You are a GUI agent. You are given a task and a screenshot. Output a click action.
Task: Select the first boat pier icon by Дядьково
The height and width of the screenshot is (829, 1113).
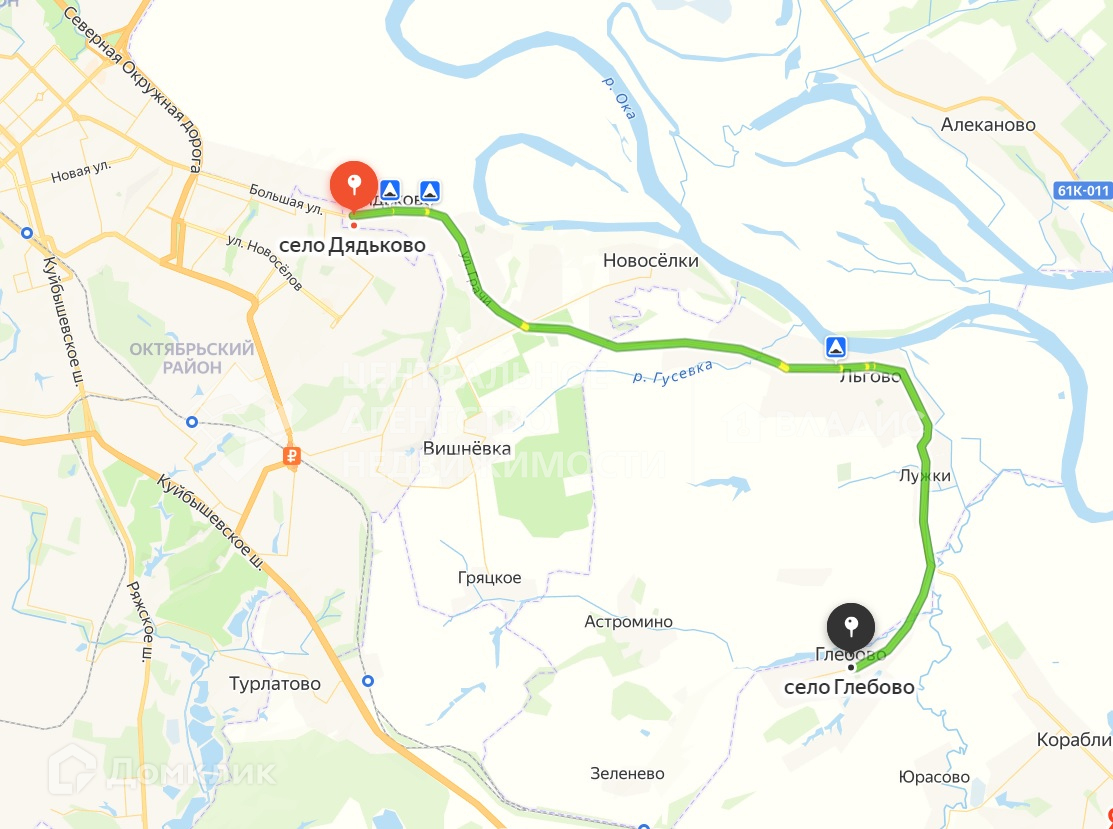click(x=390, y=190)
